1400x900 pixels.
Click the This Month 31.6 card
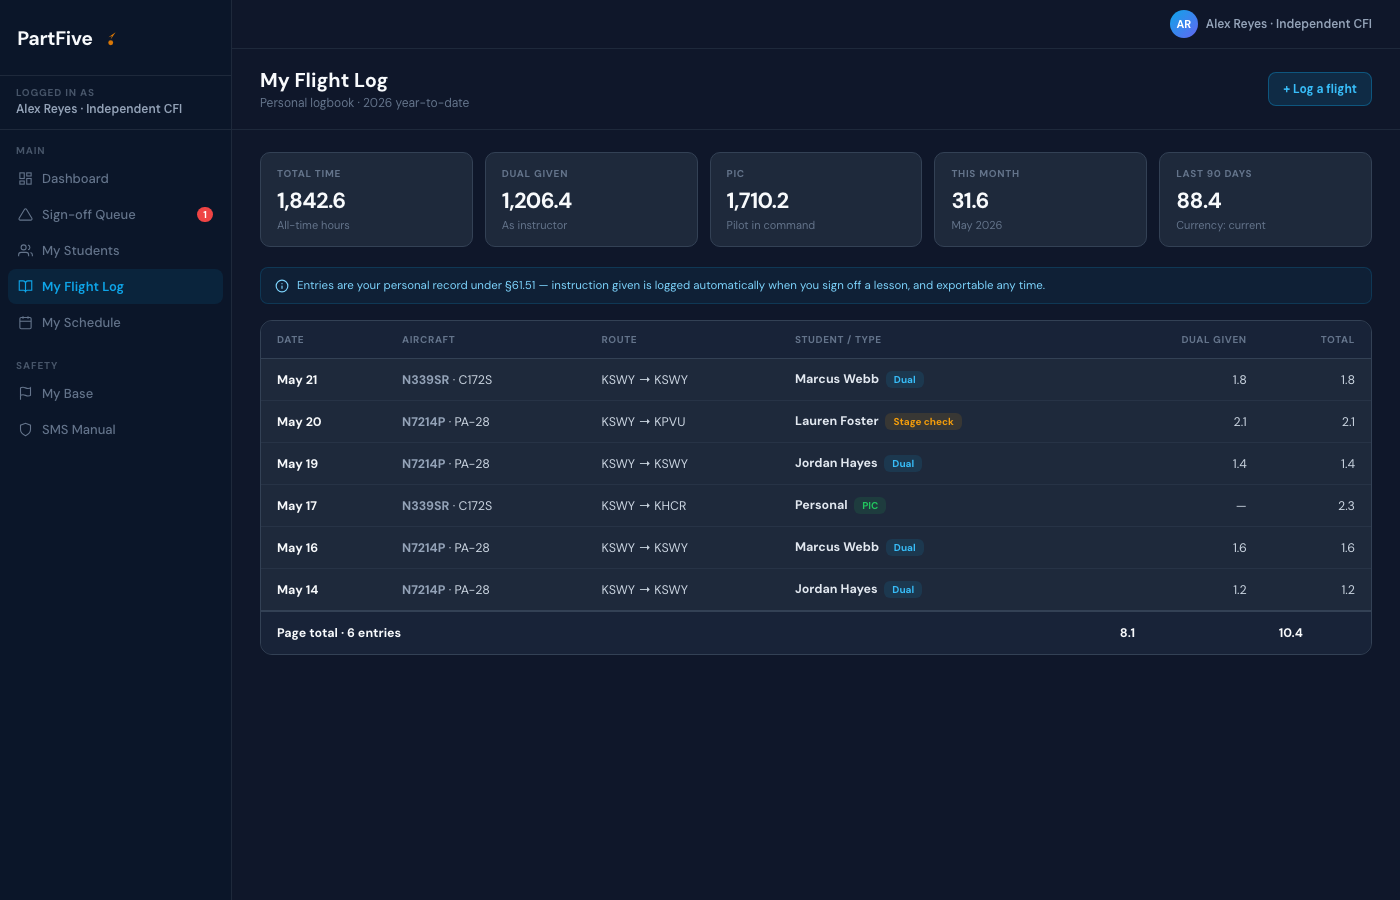pyautogui.click(x=1040, y=200)
